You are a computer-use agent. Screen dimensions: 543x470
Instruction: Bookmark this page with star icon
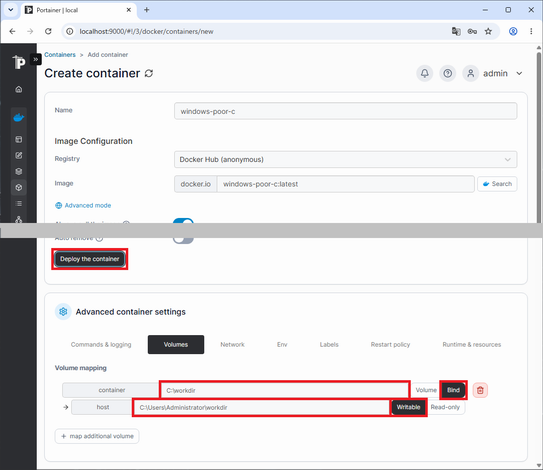(488, 32)
